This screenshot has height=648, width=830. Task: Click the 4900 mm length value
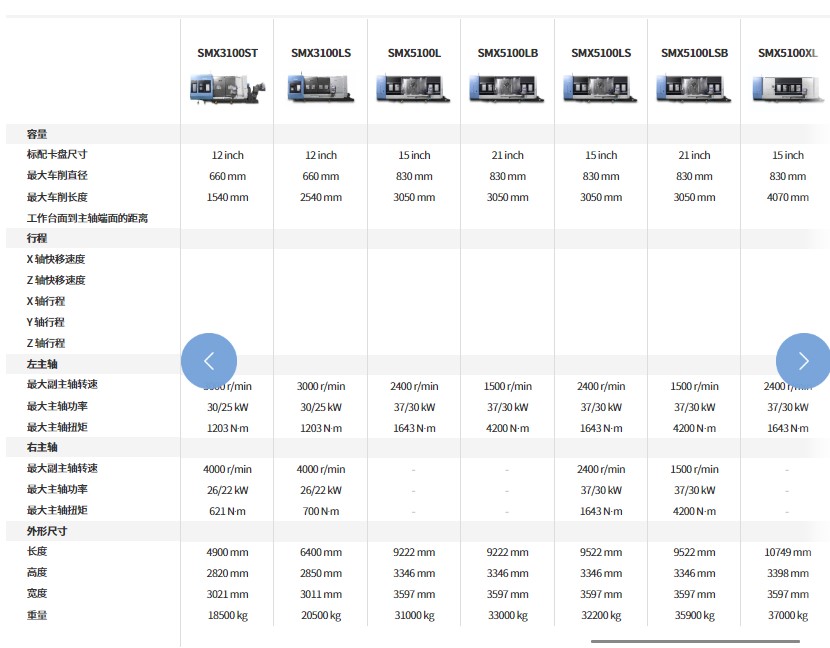click(x=228, y=552)
